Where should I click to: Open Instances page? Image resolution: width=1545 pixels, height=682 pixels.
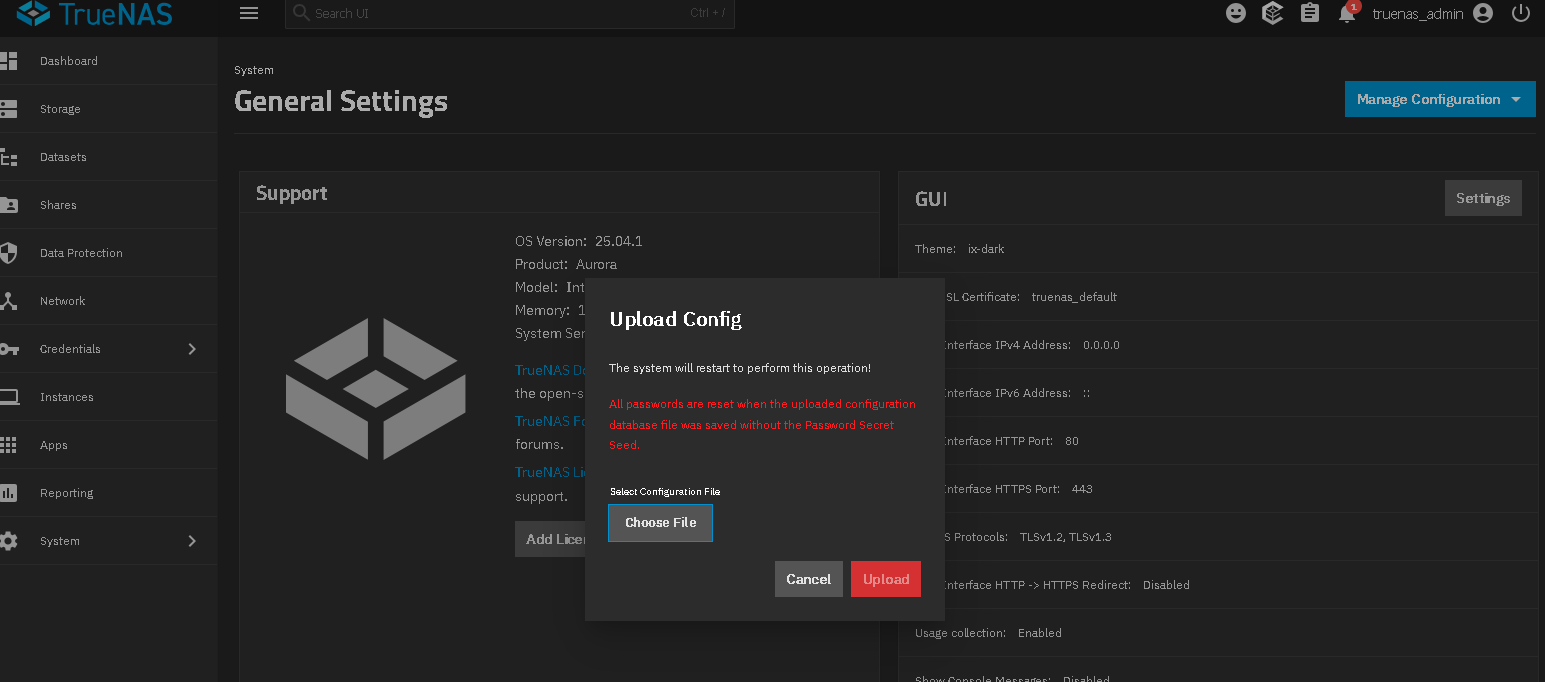click(108, 397)
